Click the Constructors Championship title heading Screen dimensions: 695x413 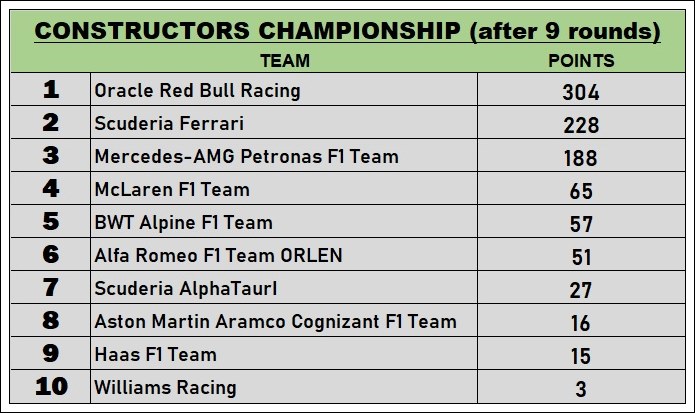point(348,32)
